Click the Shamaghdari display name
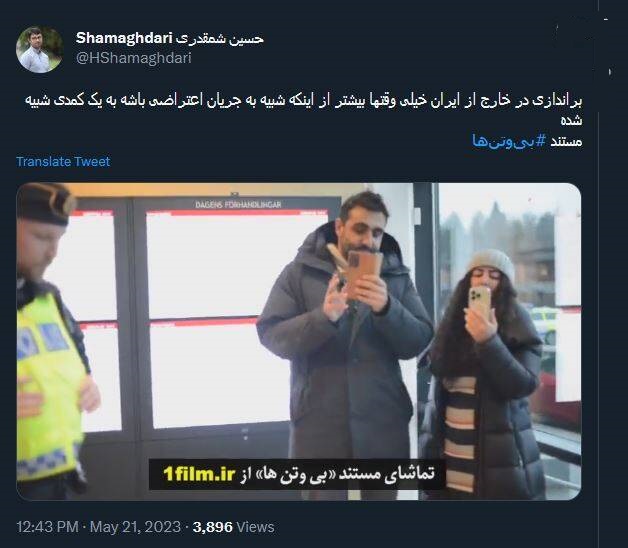Viewport: 628px width, 548px height. click(124, 38)
